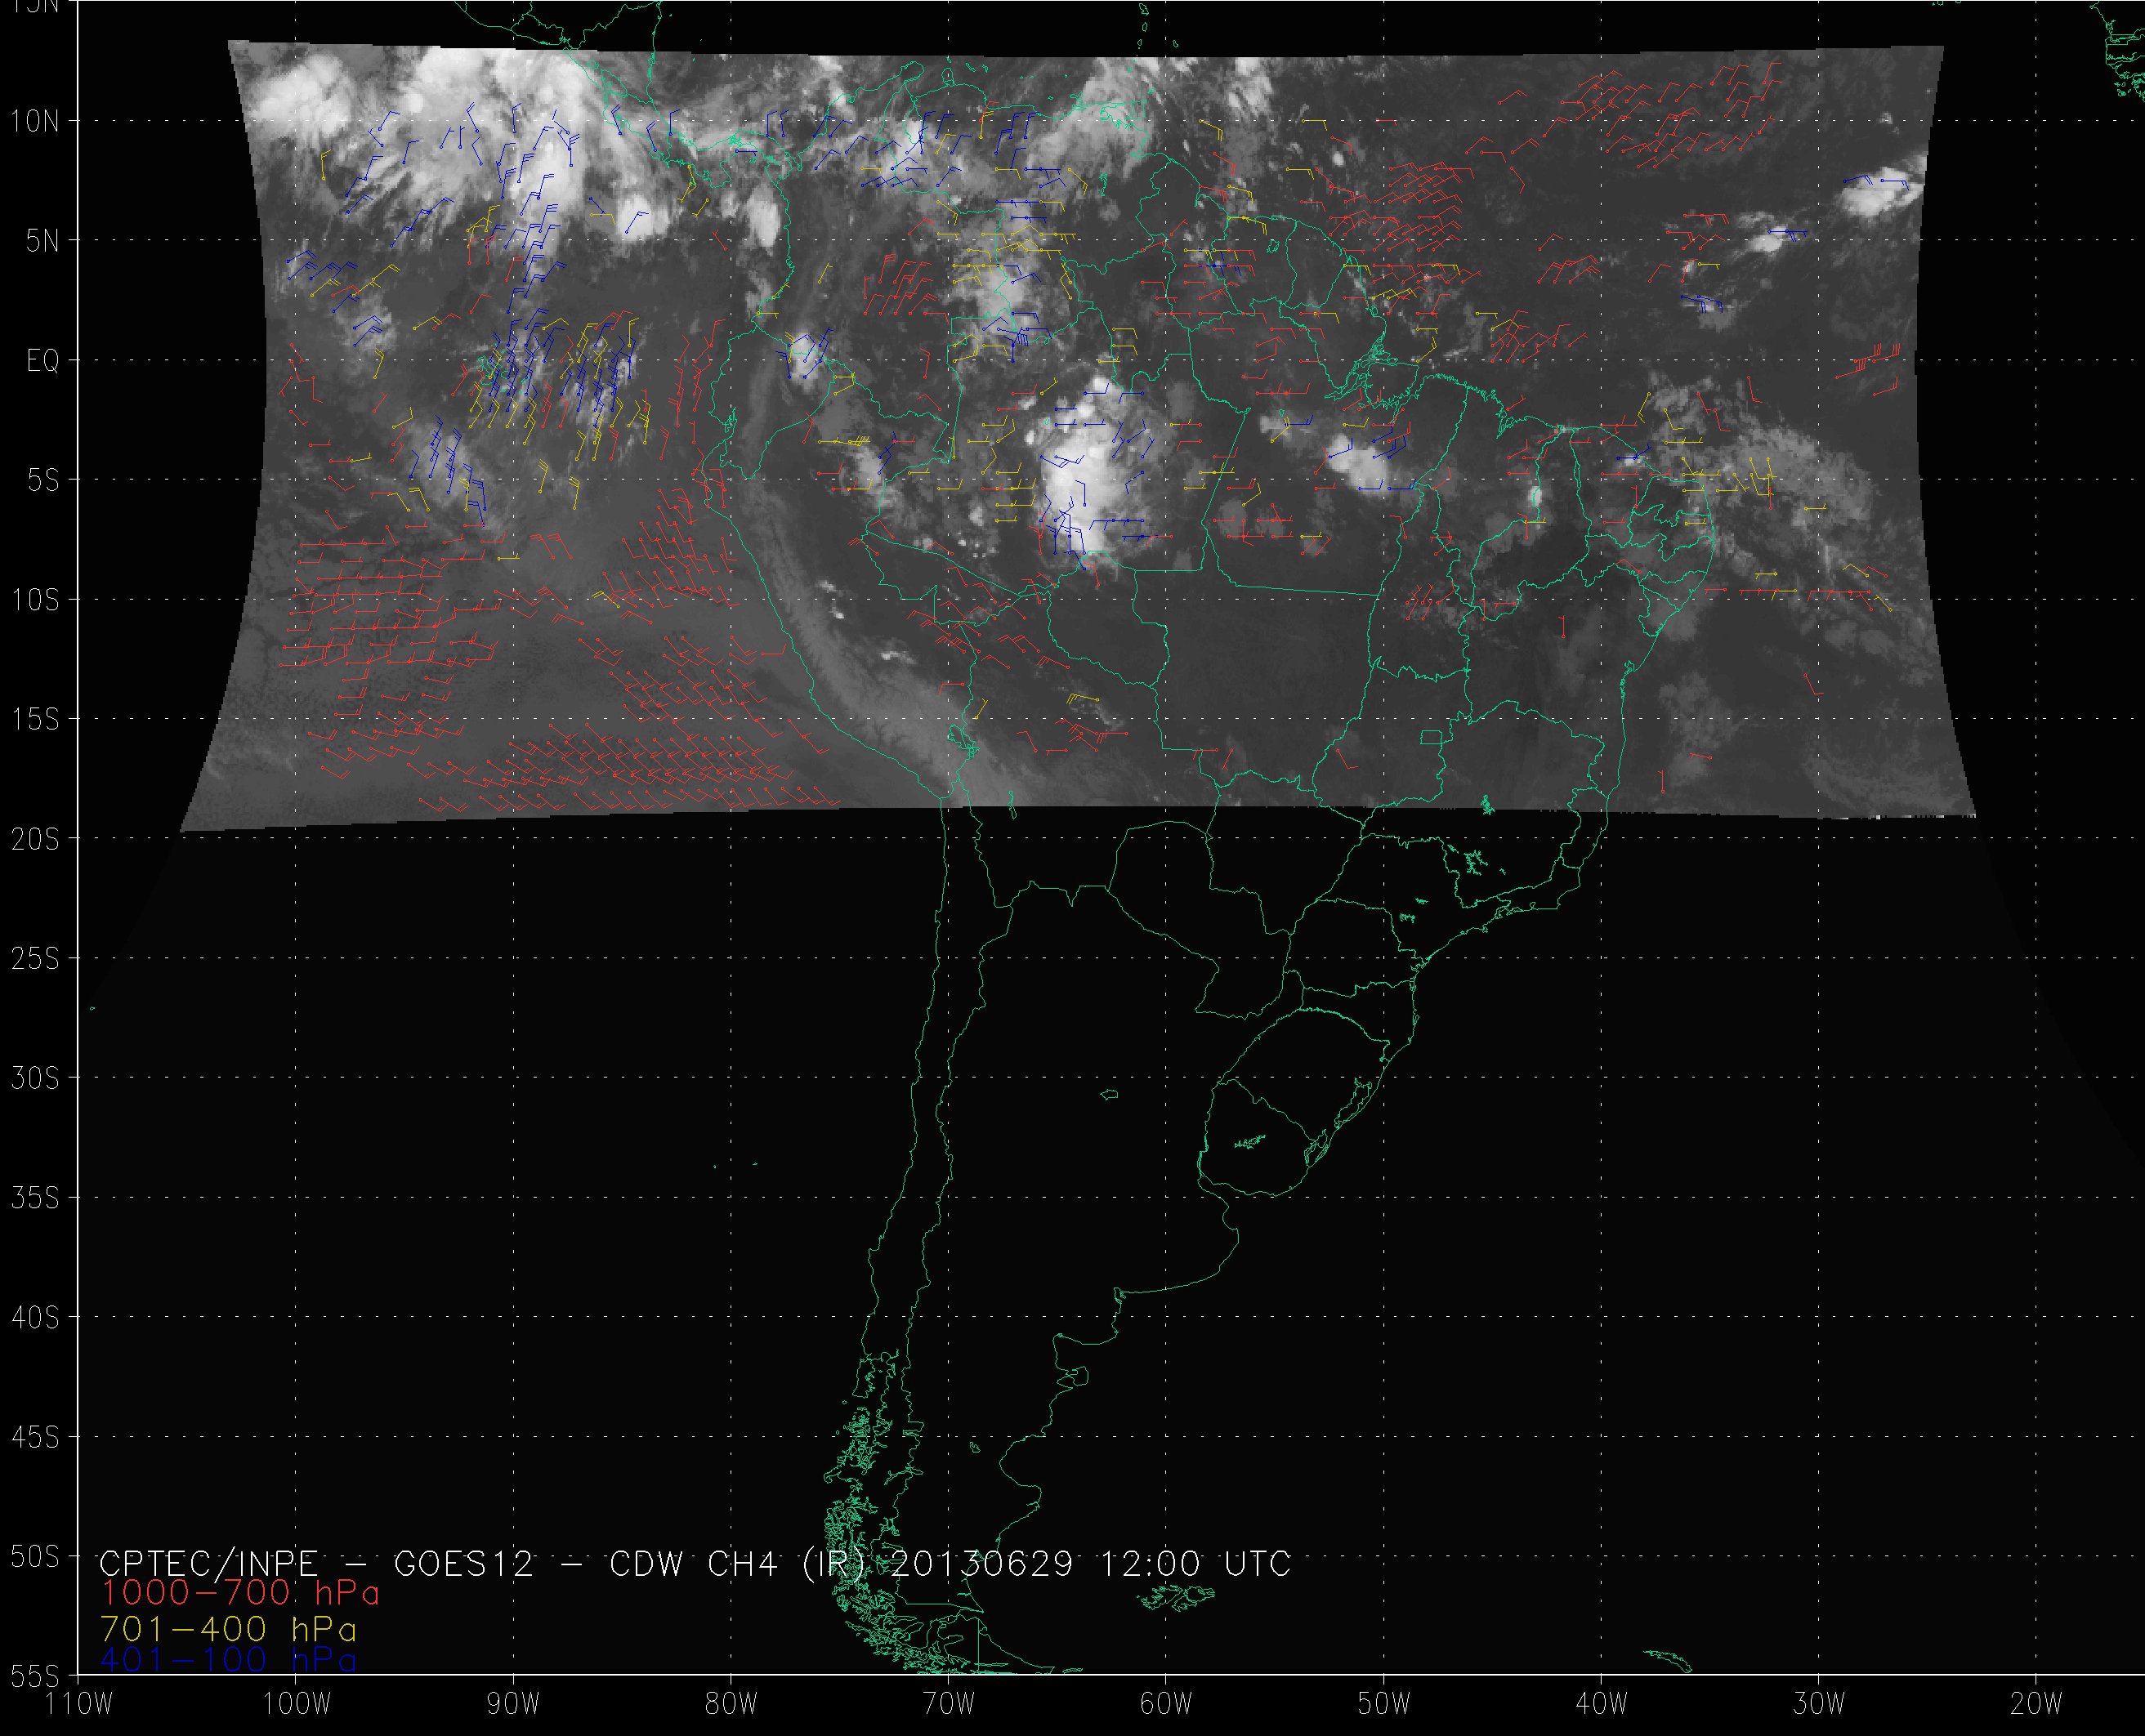Click the 30W longitude label
The height and width of the screenshot is (1736, 2145).
point(1819,1705)
